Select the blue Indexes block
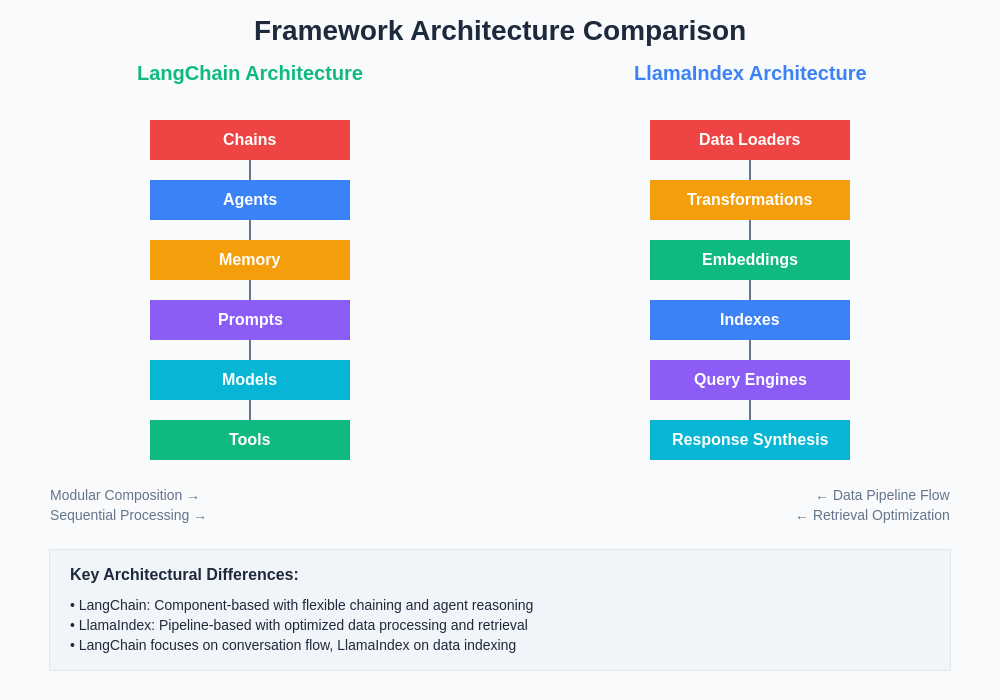The width and height of the screenshot is (1000, 700). pyautogui.click(x=750, y=320)
